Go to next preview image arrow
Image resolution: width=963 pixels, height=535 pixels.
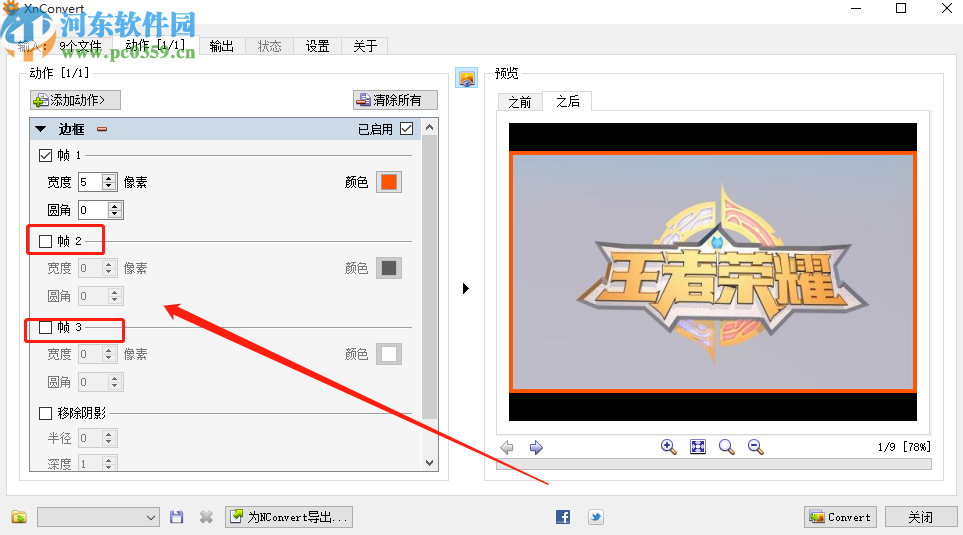(x=536, y=447)
